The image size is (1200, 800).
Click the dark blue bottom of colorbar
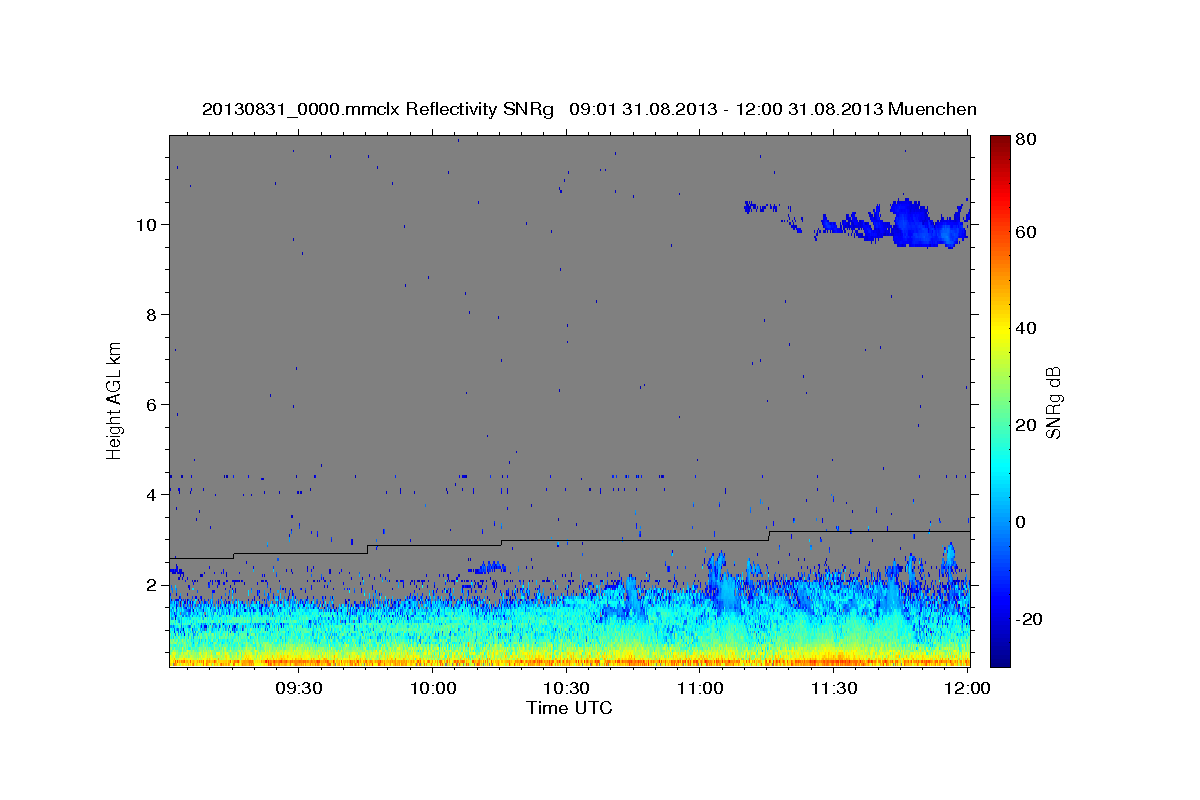pyautogui.click(x=1000, y=652)
